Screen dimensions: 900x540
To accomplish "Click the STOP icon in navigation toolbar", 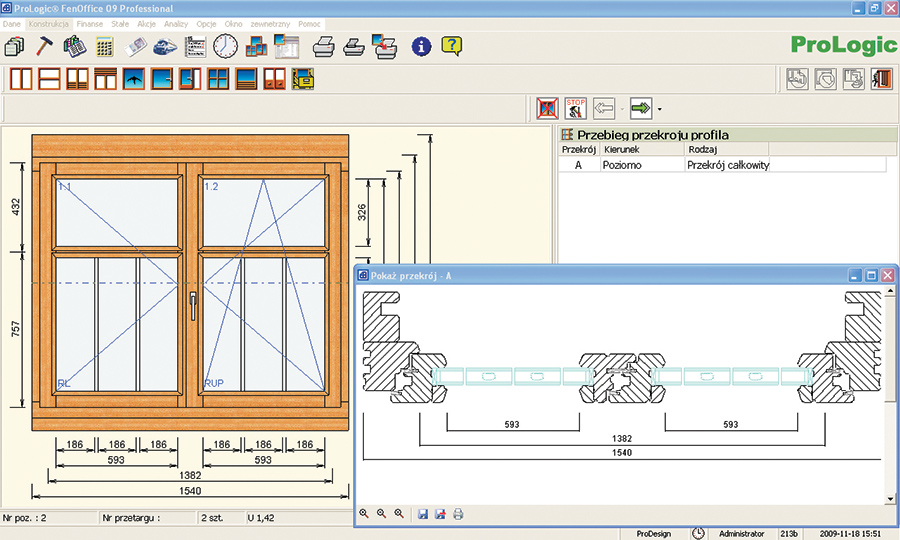I will [575, 107].
